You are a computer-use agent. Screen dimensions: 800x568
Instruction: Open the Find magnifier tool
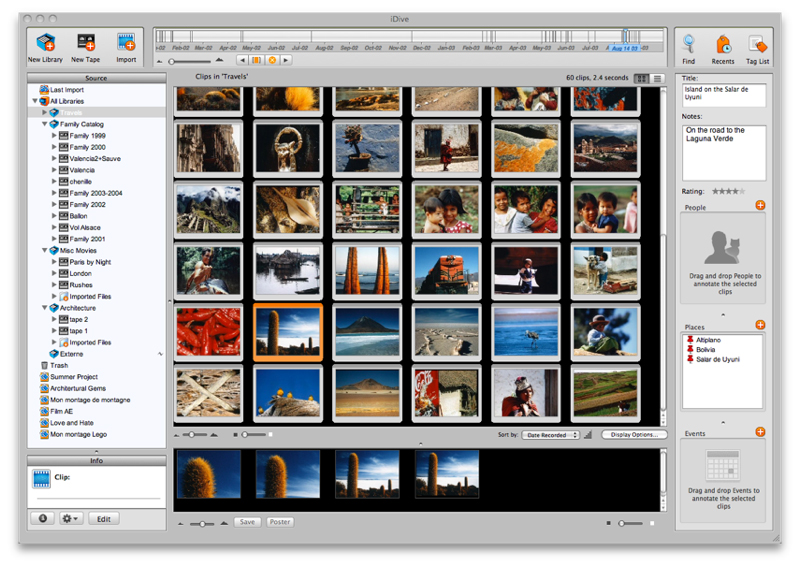(689, 43)
